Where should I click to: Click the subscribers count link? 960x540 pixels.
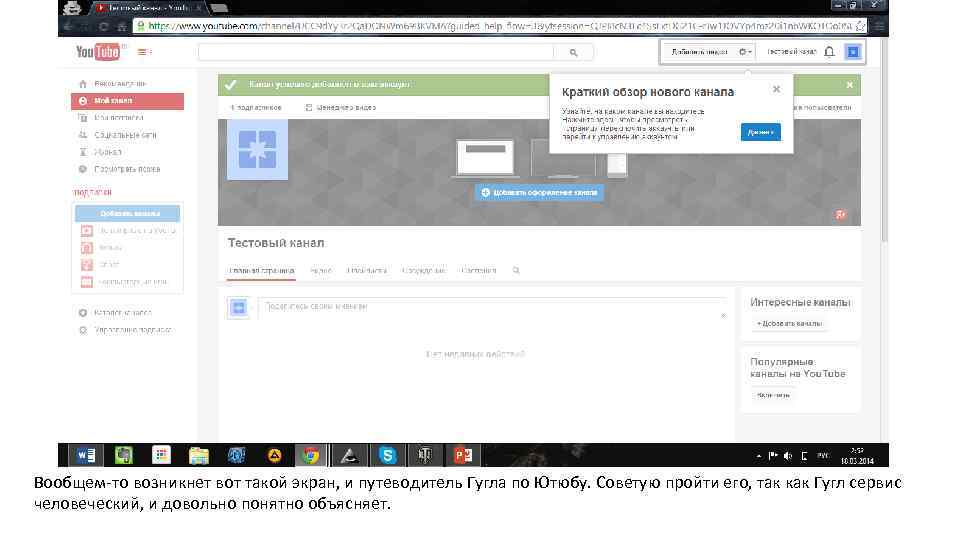pyautogui.click(x=255, y=108)
